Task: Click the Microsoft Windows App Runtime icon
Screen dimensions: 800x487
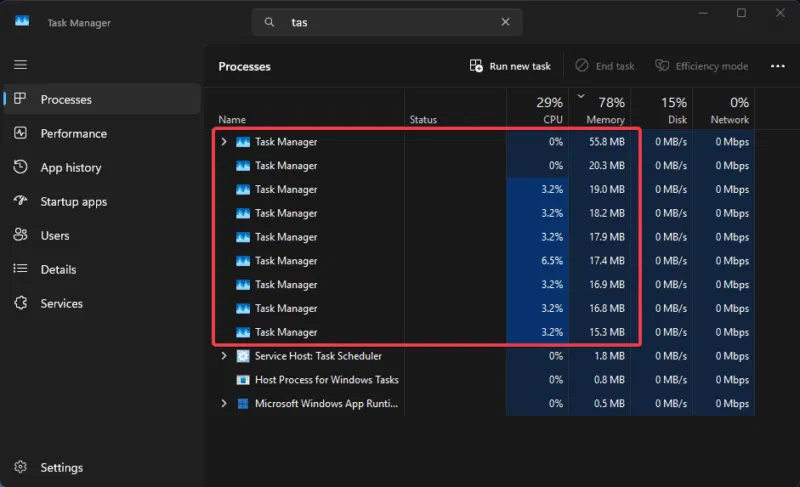Action: coord(243,403)
